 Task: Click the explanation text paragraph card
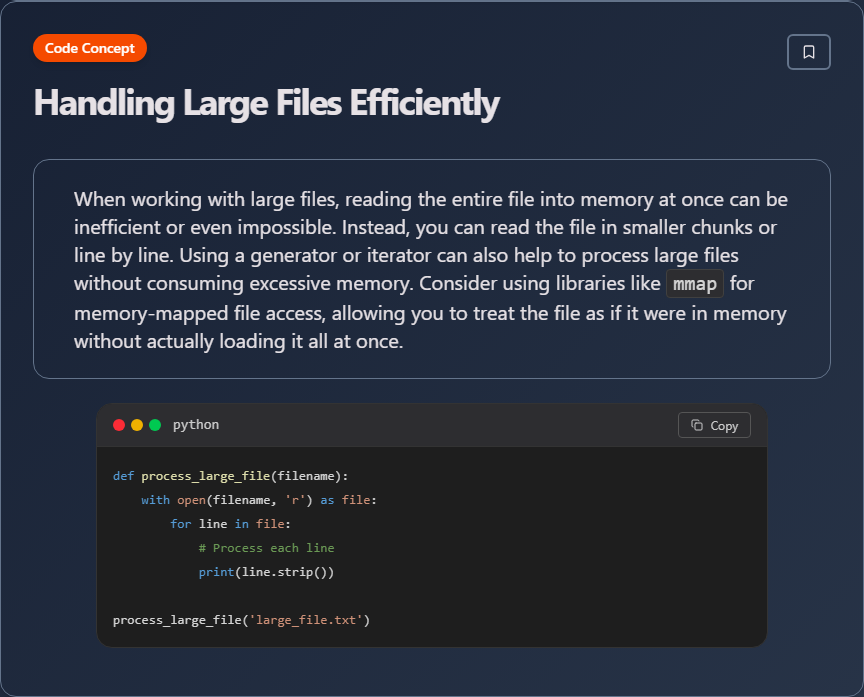(430, 268)
